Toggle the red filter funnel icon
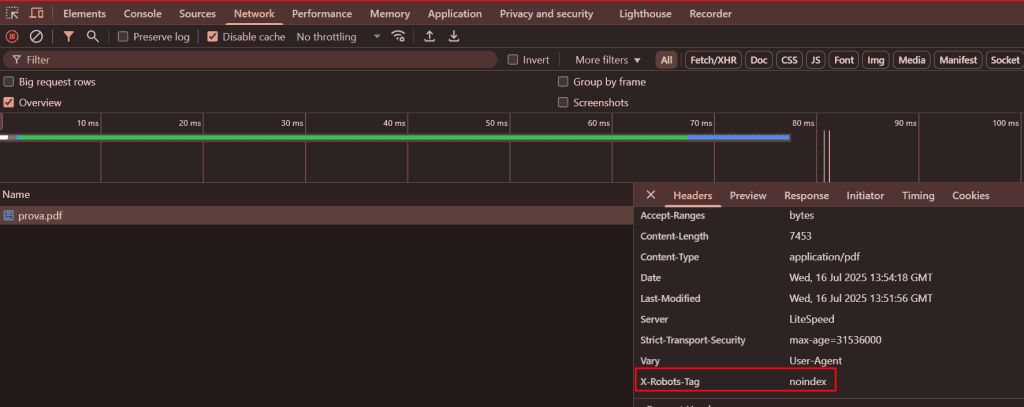The image size is (1024, 407). point(68,37)
